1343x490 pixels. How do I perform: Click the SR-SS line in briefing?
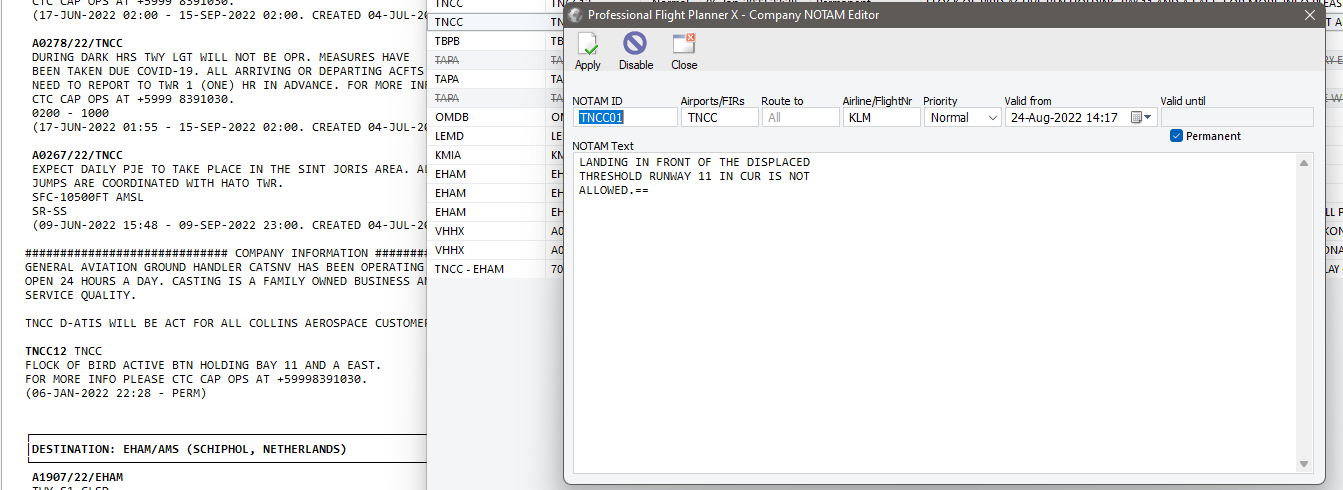49,212
